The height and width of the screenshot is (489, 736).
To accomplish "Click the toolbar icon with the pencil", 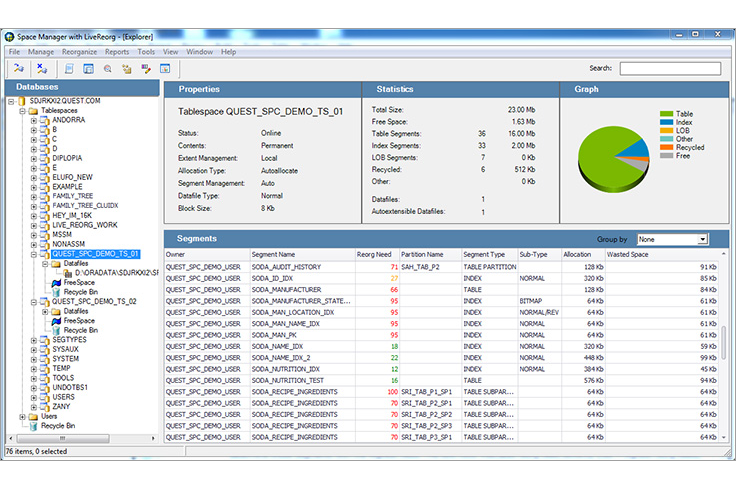I will (x=146, y=69).
